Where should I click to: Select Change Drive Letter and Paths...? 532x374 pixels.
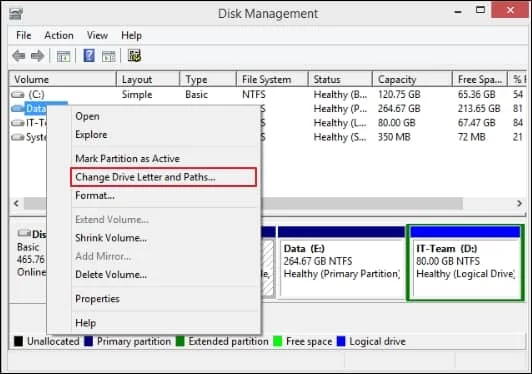point(163,177)
